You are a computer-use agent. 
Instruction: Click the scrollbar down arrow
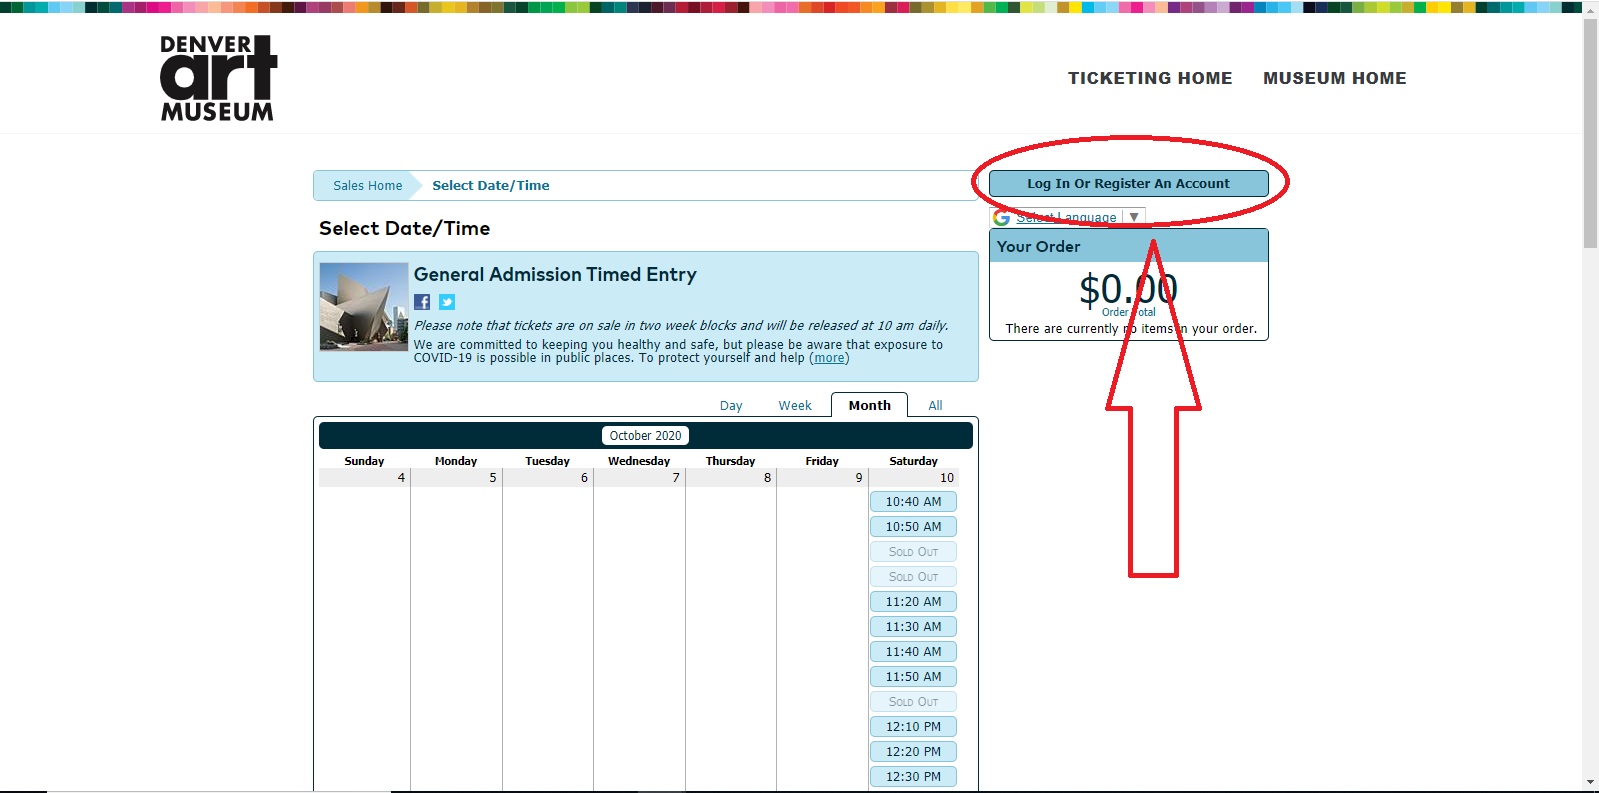[1590, 783]
